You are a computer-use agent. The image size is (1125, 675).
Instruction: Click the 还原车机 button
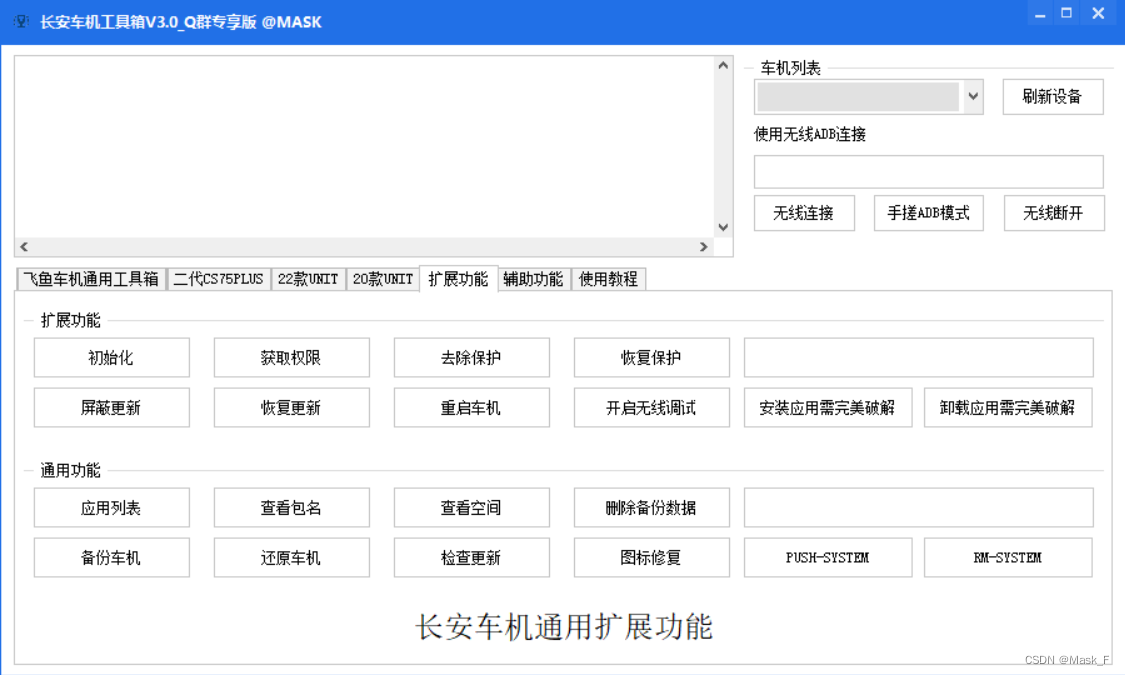291,557
